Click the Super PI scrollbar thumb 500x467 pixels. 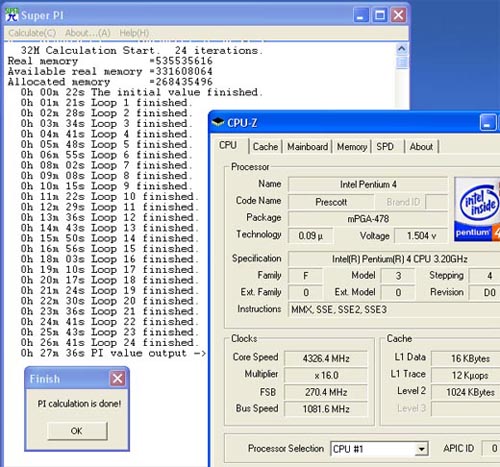pos(402,62)
